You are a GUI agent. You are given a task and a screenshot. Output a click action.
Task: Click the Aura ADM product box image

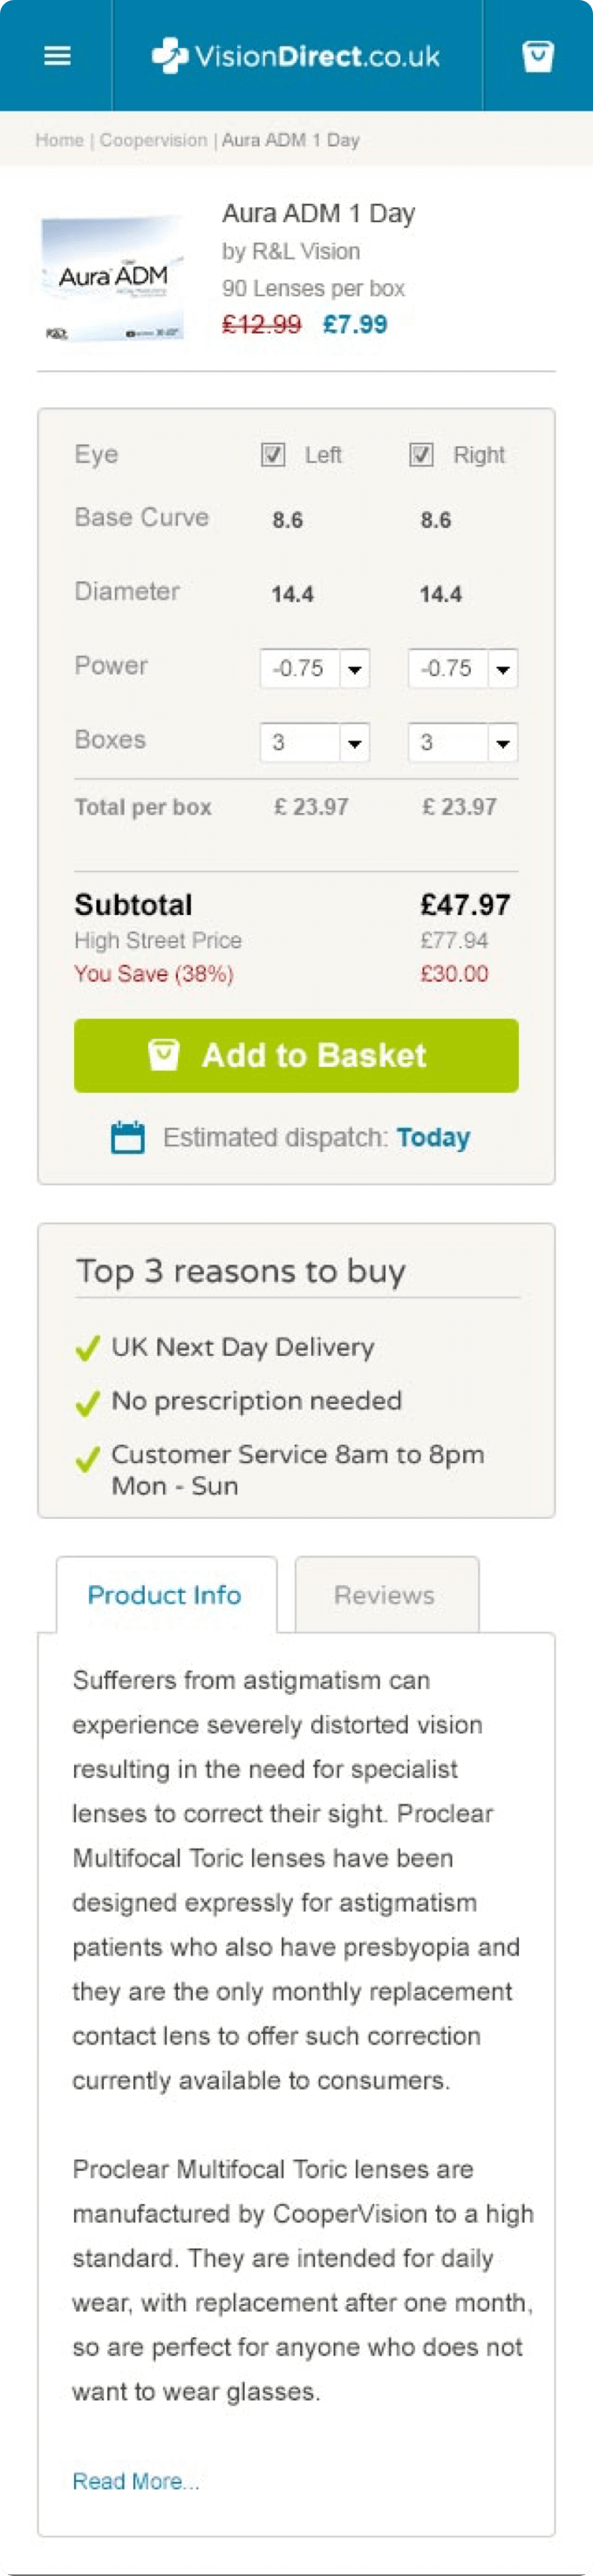point(113,279)
